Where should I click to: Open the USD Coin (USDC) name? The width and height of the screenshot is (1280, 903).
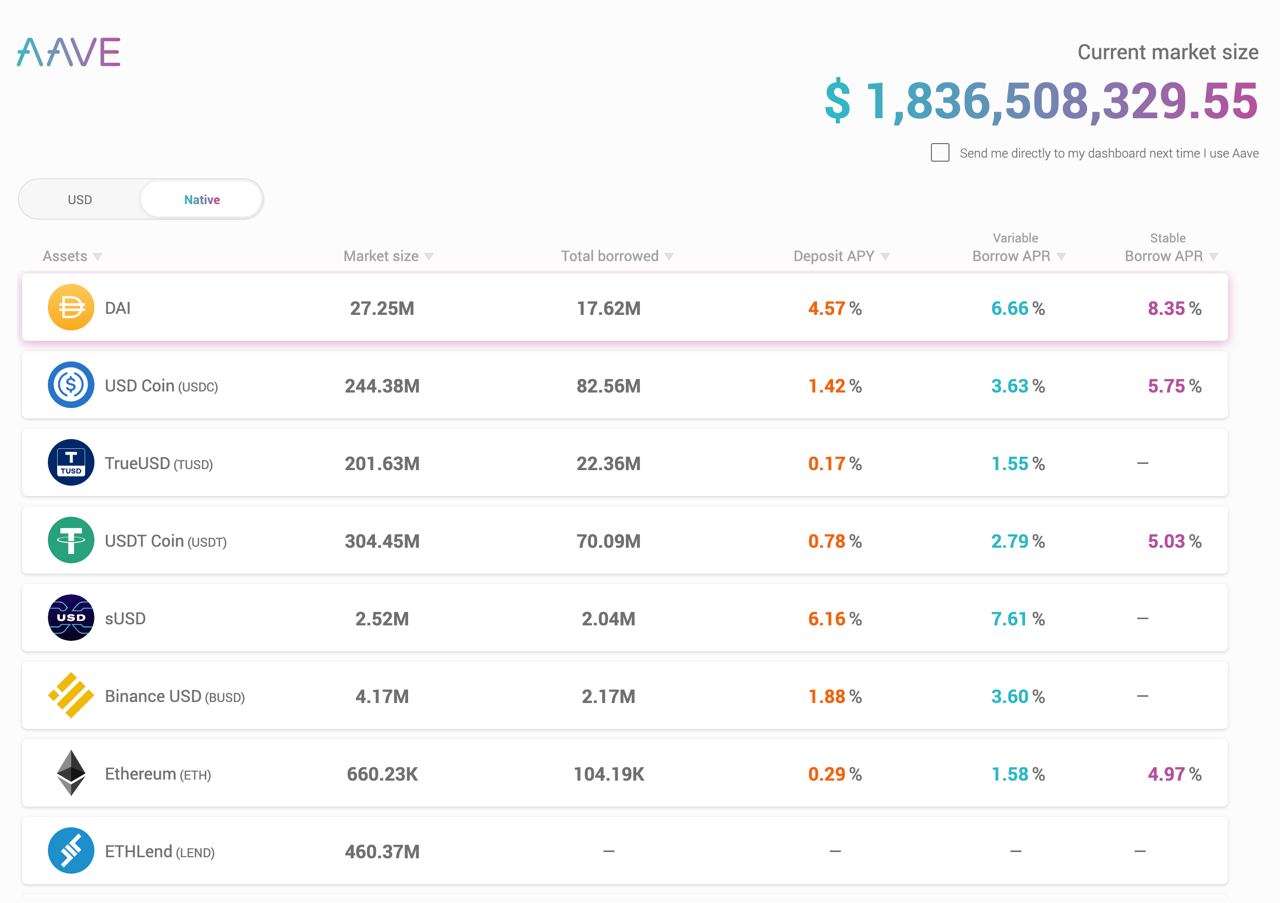[161, 386]
